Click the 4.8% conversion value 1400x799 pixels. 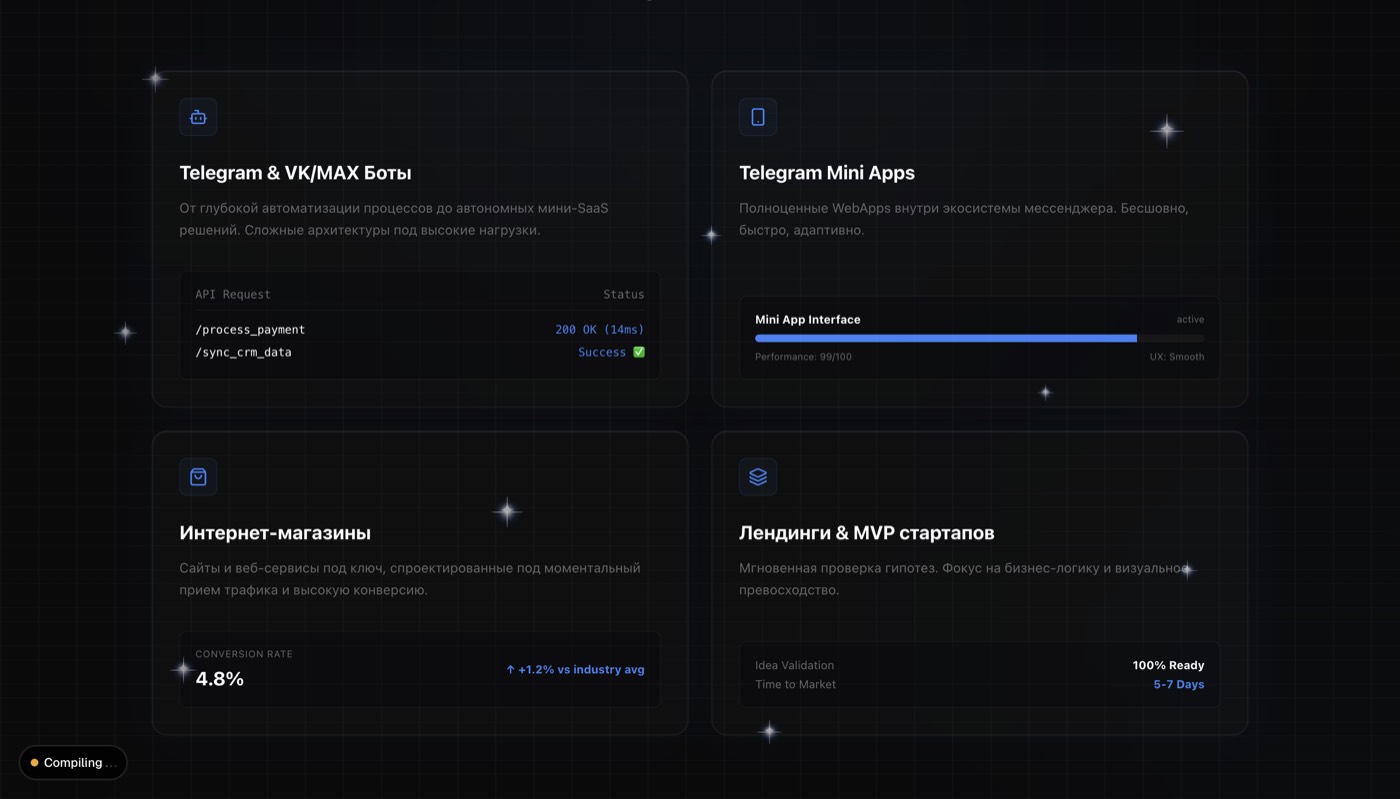[220, 679]
